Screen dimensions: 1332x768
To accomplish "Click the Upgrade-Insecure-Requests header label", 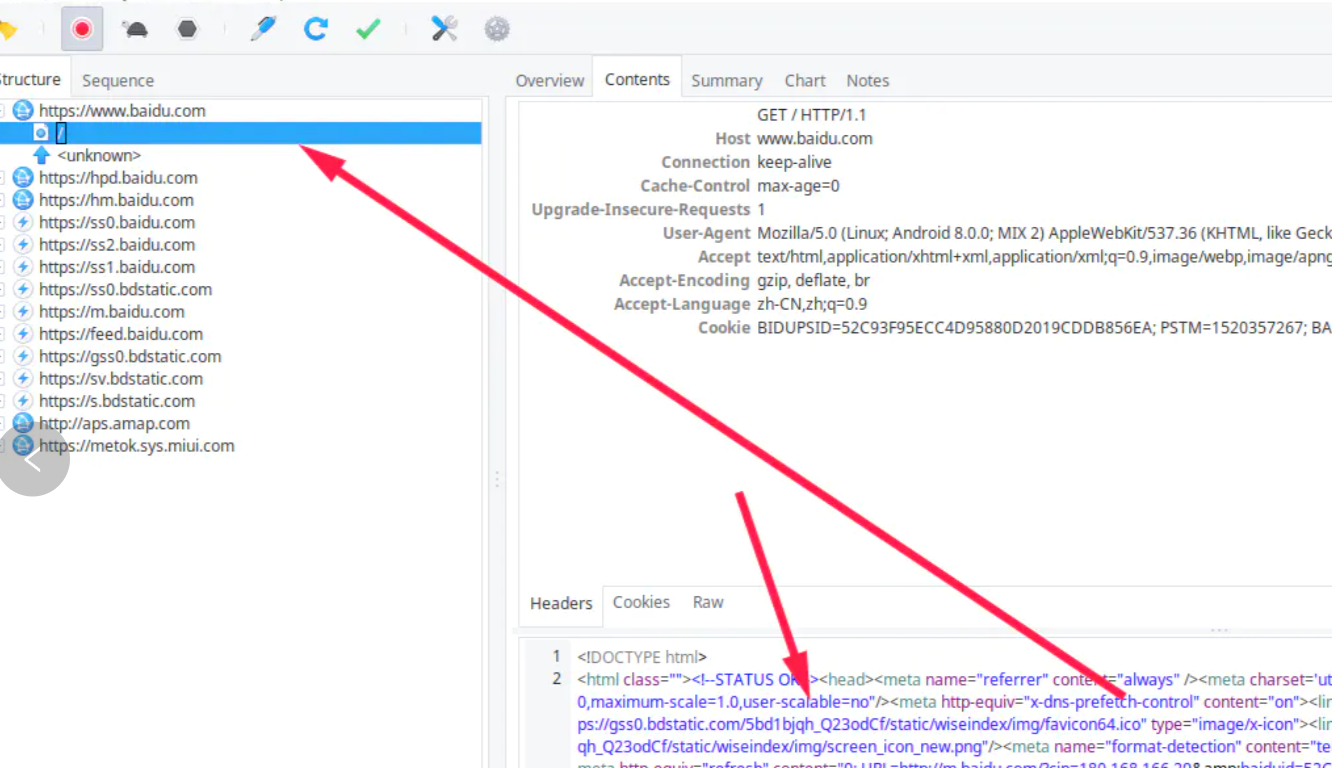I will tap(640, 209).
